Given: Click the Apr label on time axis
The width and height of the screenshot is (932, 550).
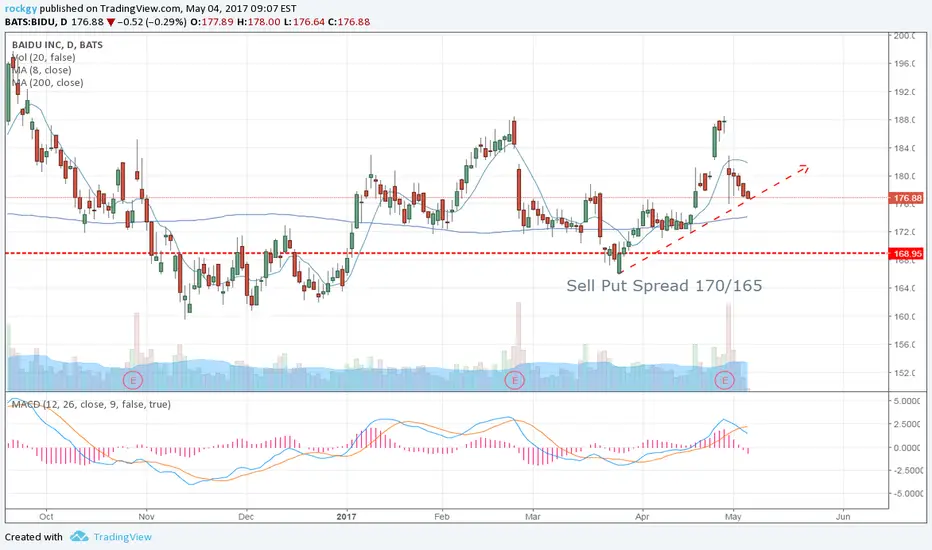Looking at the screenshot, I should pos(642,517).
